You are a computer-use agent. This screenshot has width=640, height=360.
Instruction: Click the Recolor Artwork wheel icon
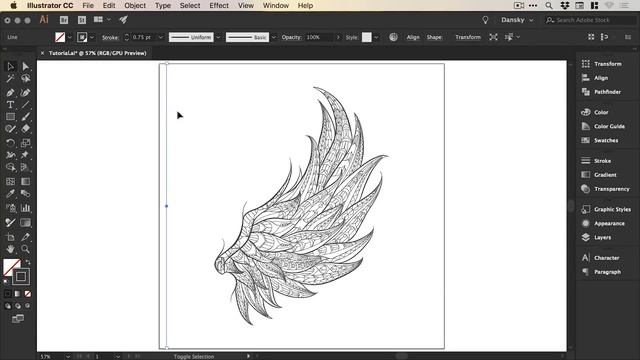(393, 37)
